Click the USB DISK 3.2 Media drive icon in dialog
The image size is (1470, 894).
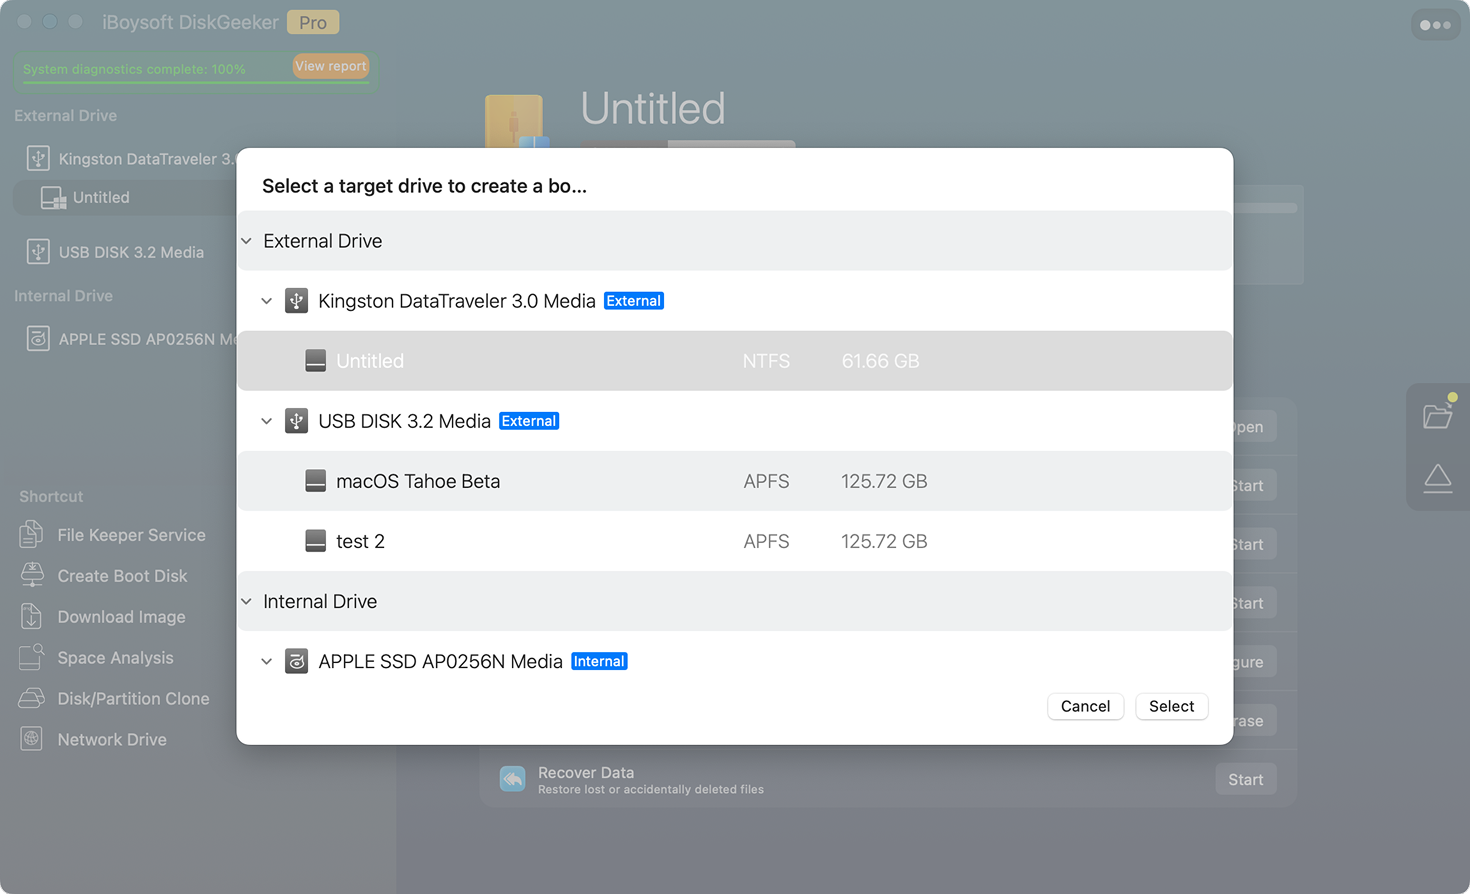click(296, 421)
